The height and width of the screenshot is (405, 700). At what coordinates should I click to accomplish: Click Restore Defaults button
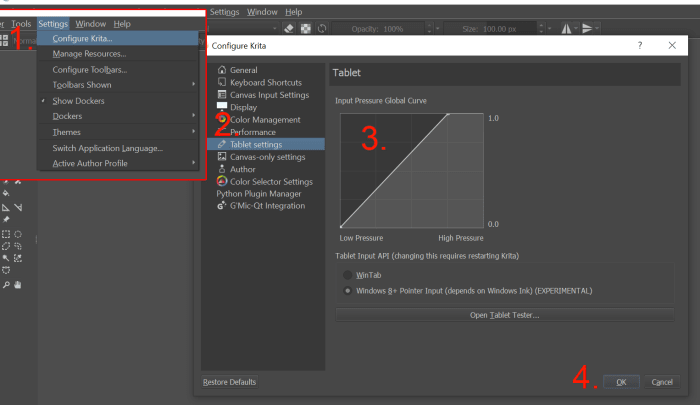229,382
